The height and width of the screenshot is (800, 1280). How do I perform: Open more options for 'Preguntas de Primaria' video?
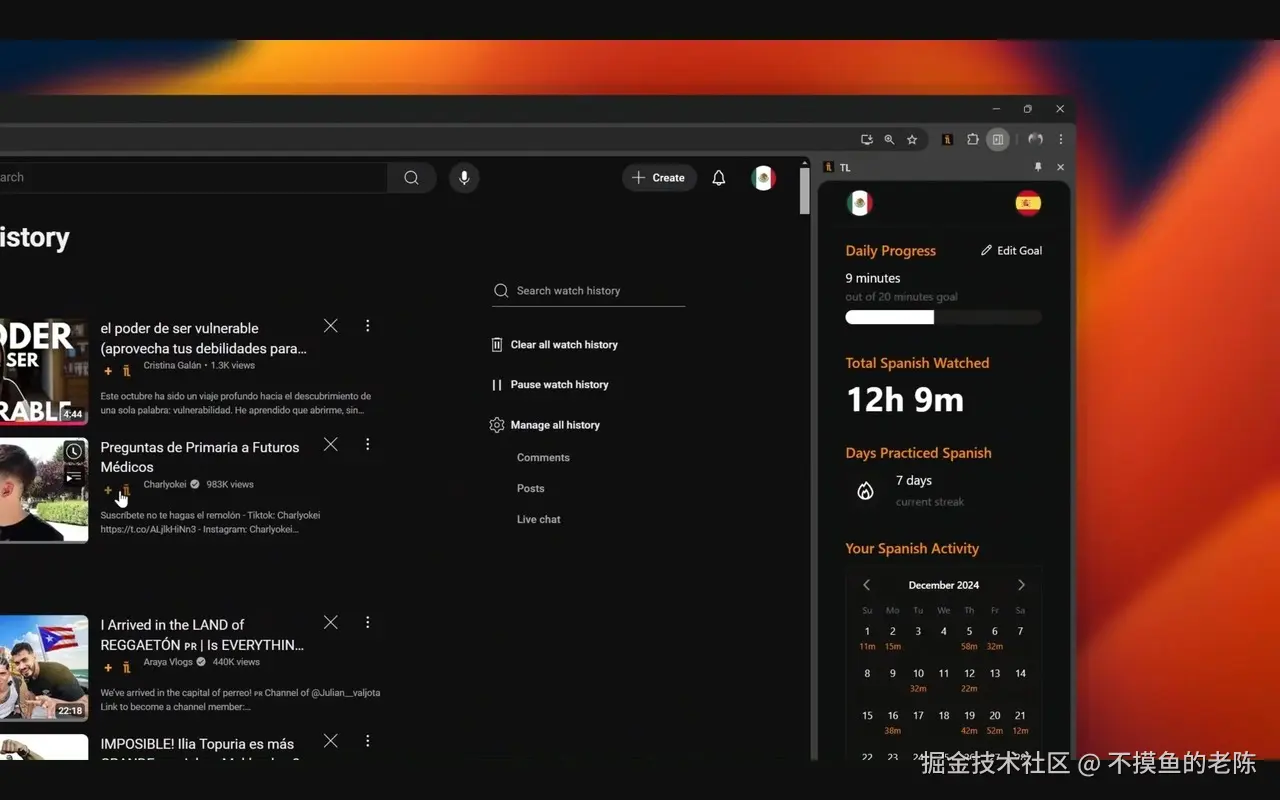[367, 444]
